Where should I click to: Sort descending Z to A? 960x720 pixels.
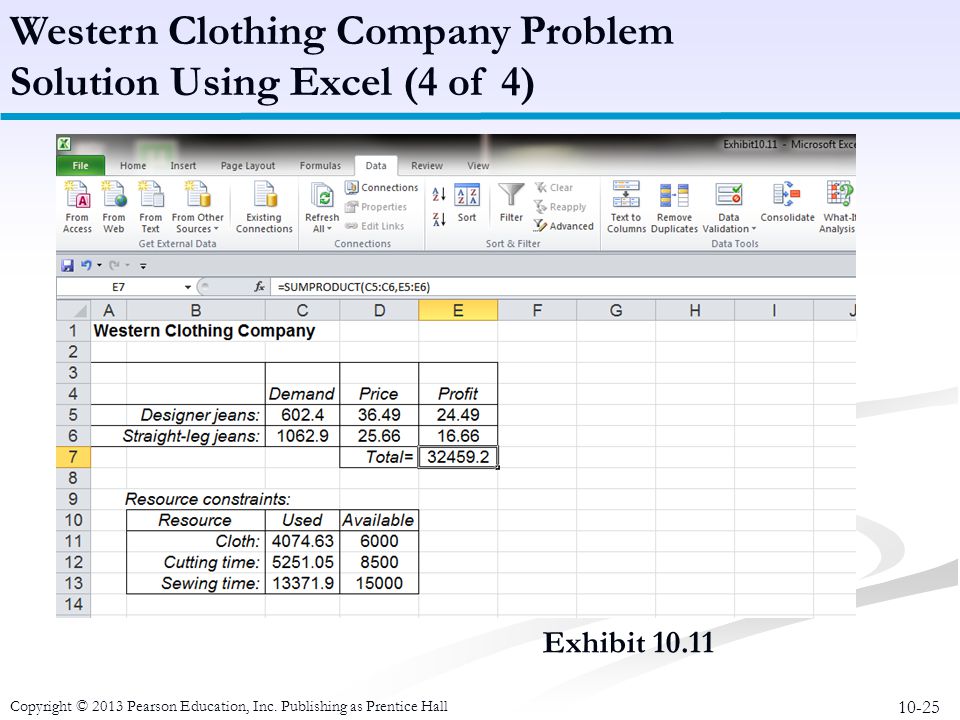[x=439, y=219]
